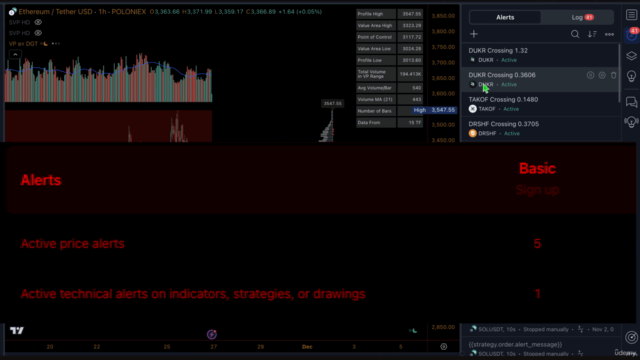Open the idea streams broadcasting bulb icon
The image size is (640, 360).
coord(631,122)
